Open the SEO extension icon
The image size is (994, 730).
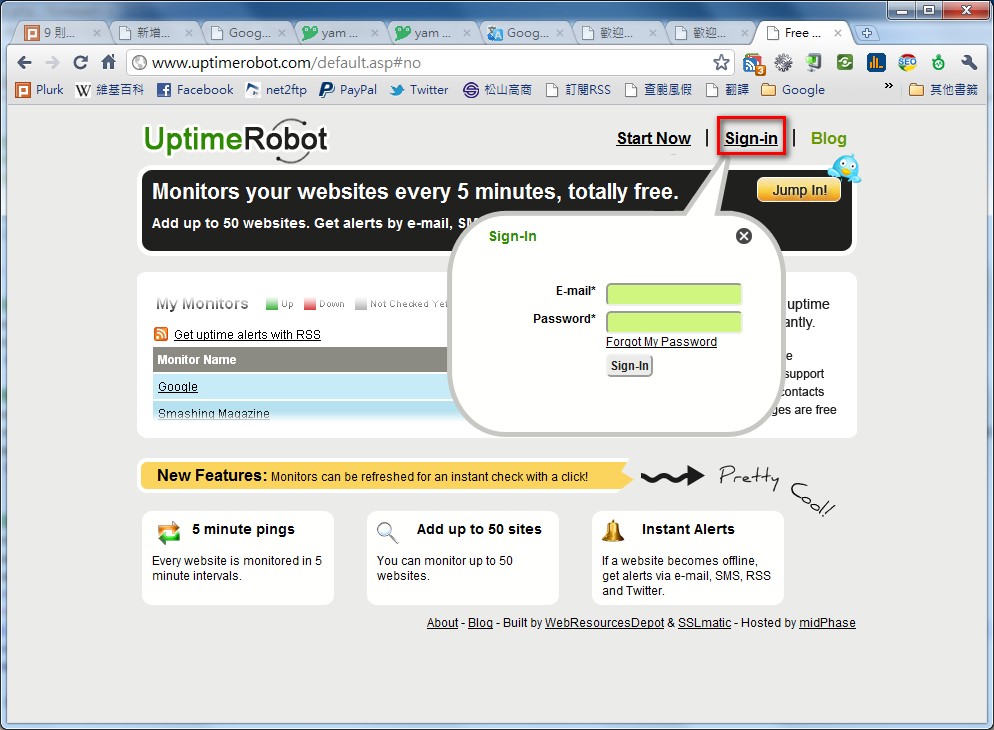pos(907,62)
